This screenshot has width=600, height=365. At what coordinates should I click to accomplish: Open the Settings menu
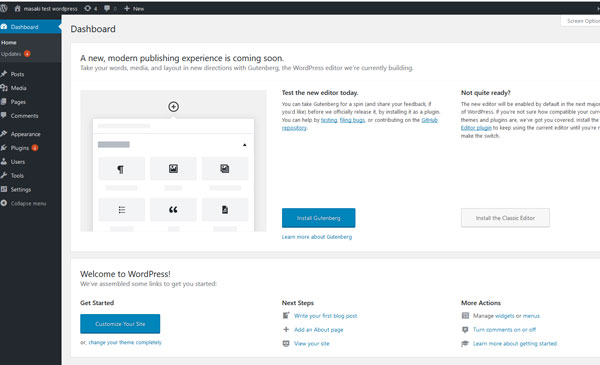[30, 189]
